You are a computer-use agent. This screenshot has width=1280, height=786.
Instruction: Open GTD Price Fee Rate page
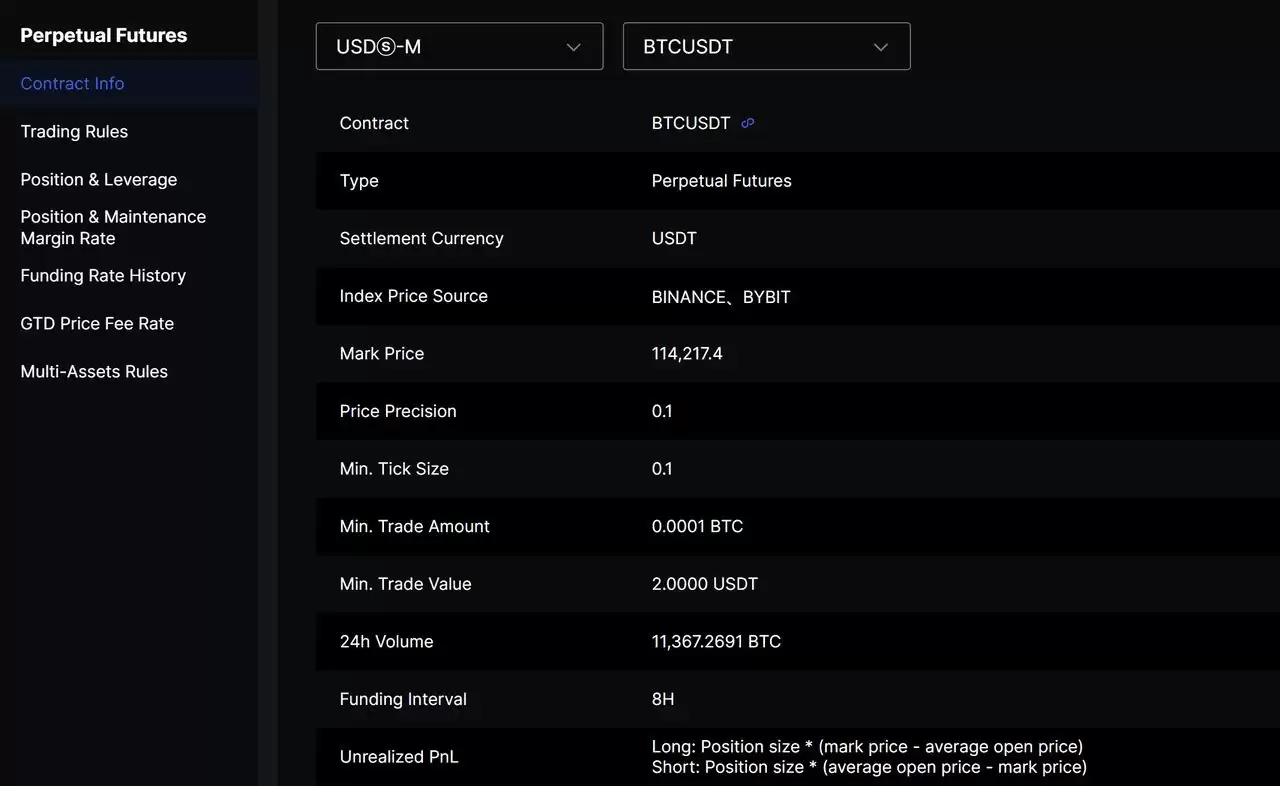tap(97, 324)
